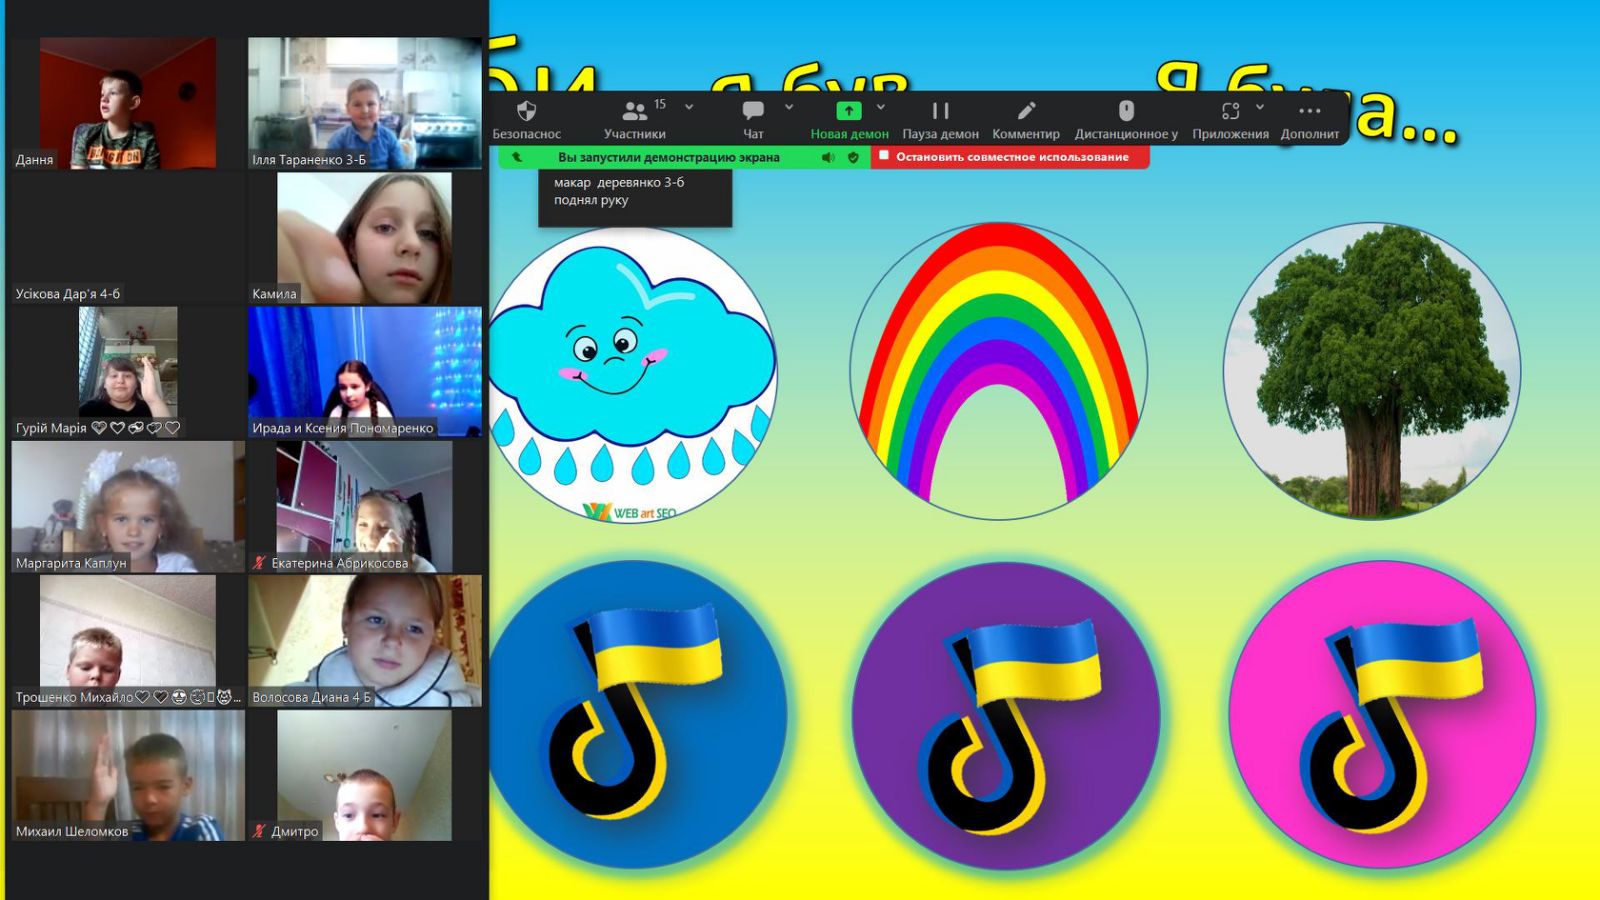This screenshot has height=900, width=1600.
Task: Select the Маргарита Каплун video tile
Action: [x=128, y=507]
